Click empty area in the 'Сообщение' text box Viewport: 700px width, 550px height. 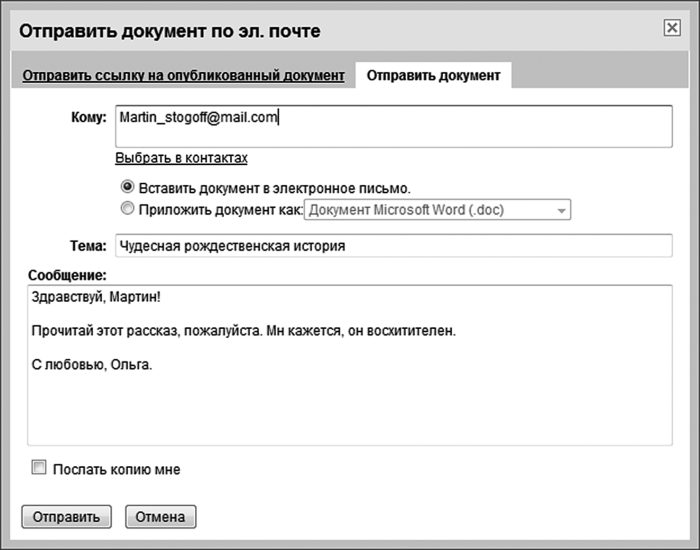click(349, 410)
